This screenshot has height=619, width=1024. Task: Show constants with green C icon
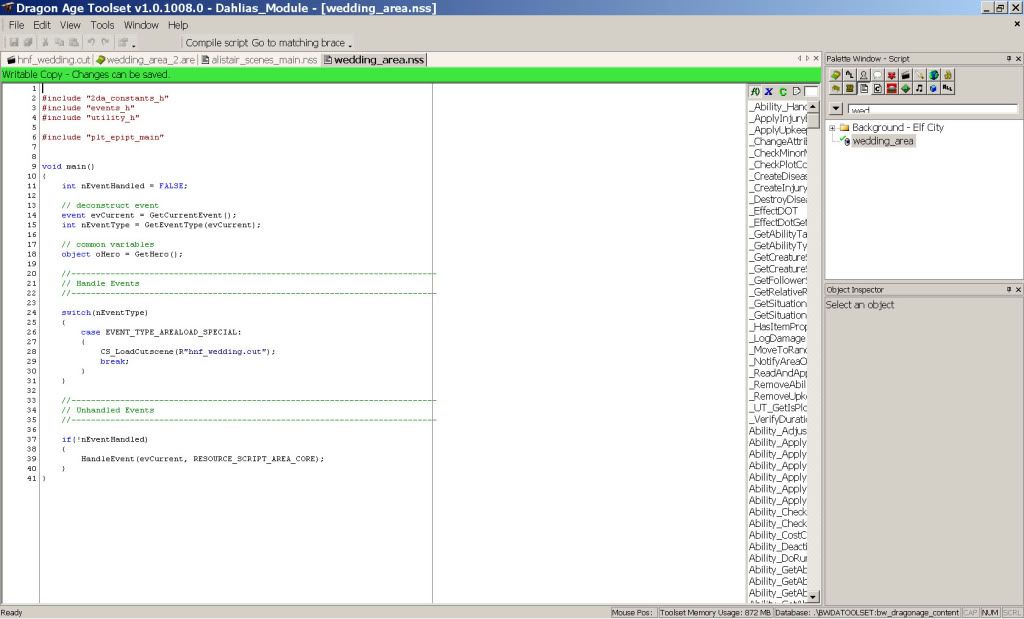click(783, 91)
